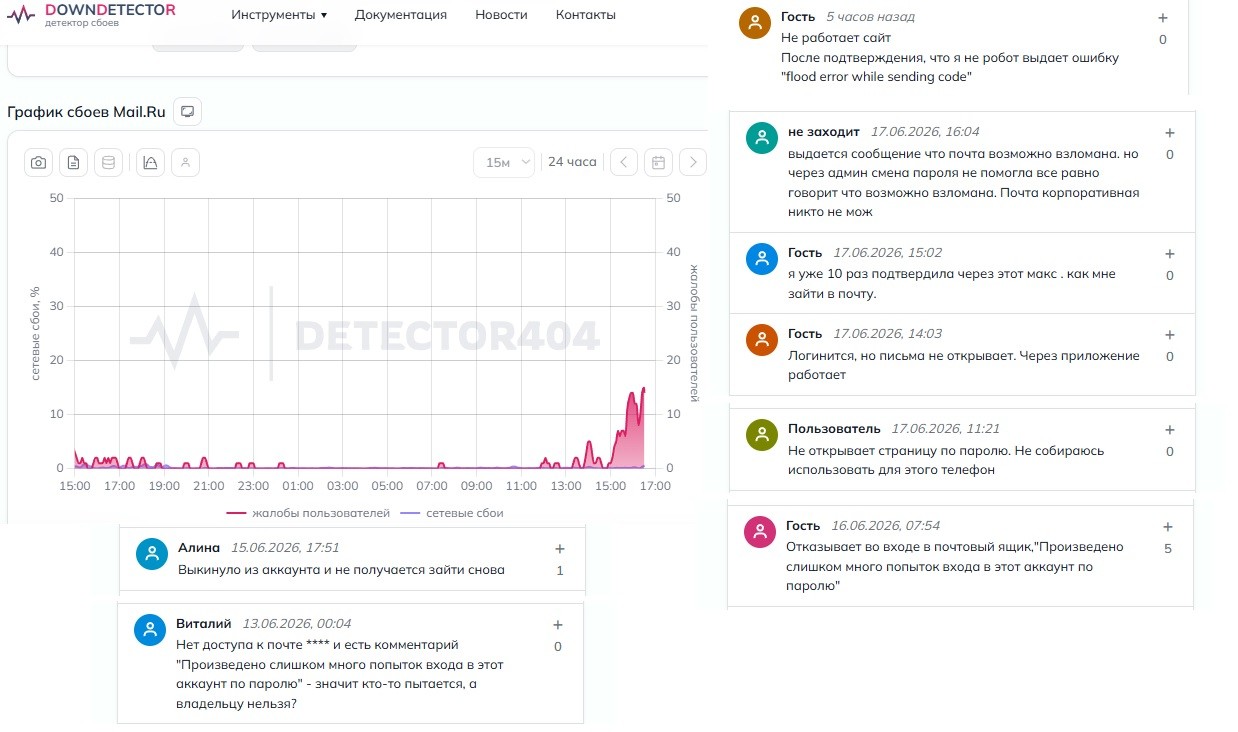
Task: Click Виталий's avatar icon
Action: [150, 629]
